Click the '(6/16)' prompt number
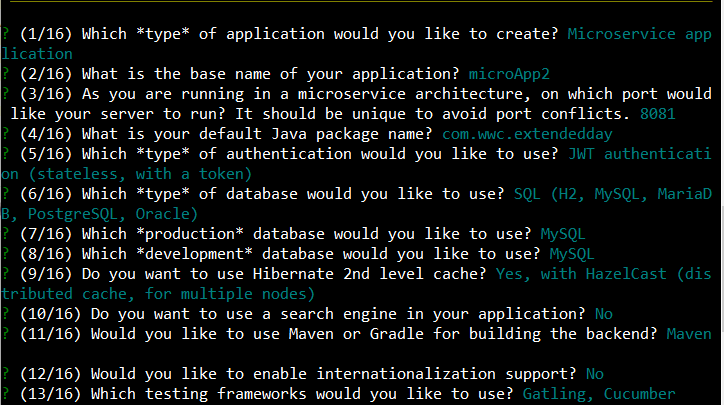The width and height of the screenshot is (724, 405). click(46, 194)
